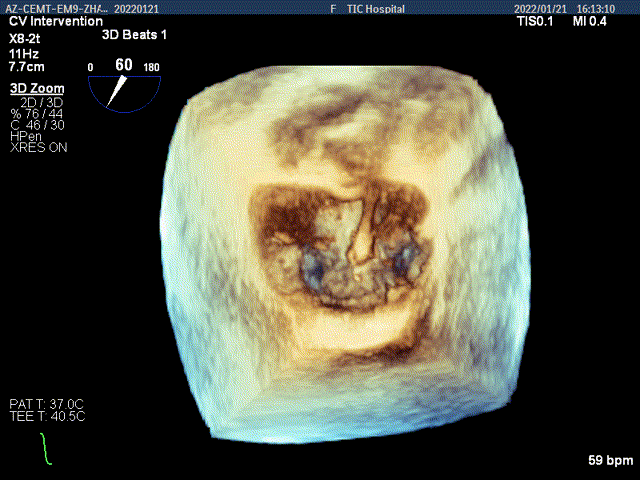Click the white angle pointer in the dial
The height and width of the screenshot is (480, 640).
click(117, 92)
